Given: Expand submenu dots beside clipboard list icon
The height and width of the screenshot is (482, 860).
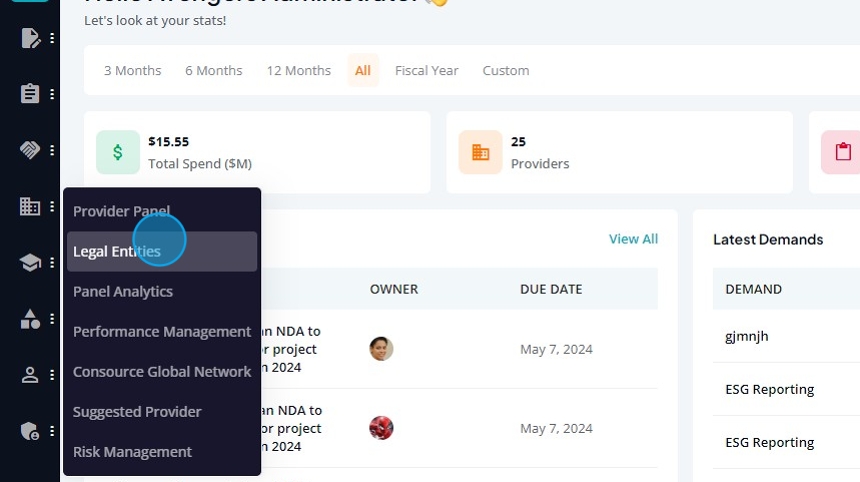Looking at the screenshot, I should (52, 94).
